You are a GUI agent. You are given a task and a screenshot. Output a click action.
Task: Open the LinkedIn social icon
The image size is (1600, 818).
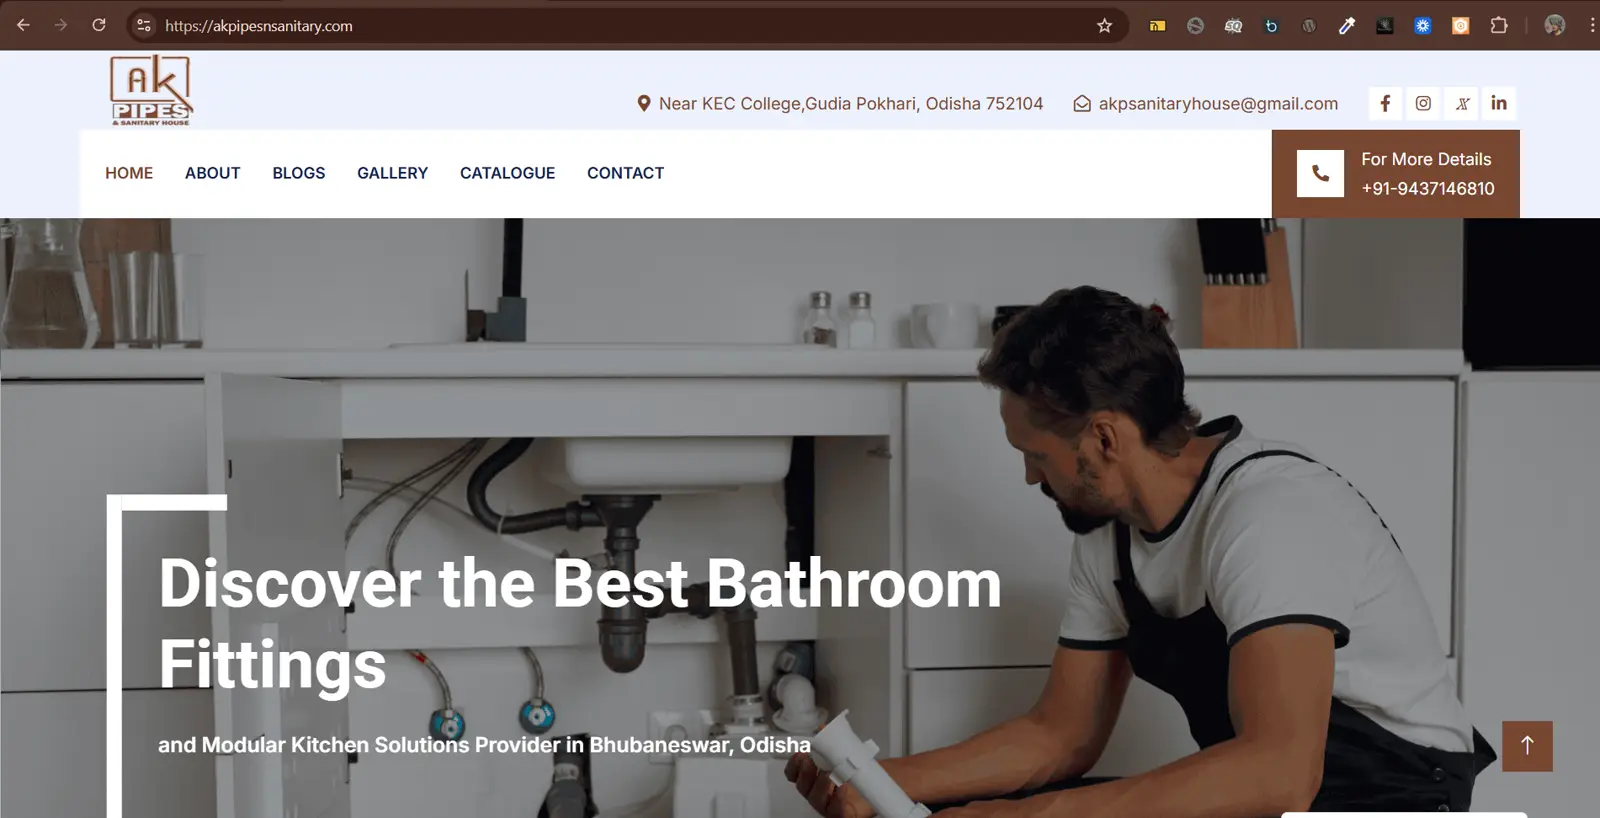[1499, 103]
